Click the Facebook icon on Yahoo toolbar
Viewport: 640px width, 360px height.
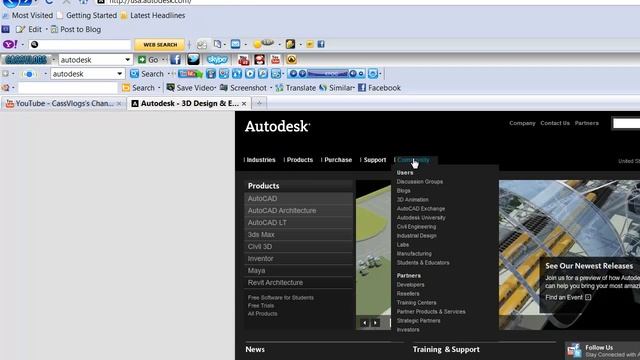pyautogui.click(x=321, y=44)
